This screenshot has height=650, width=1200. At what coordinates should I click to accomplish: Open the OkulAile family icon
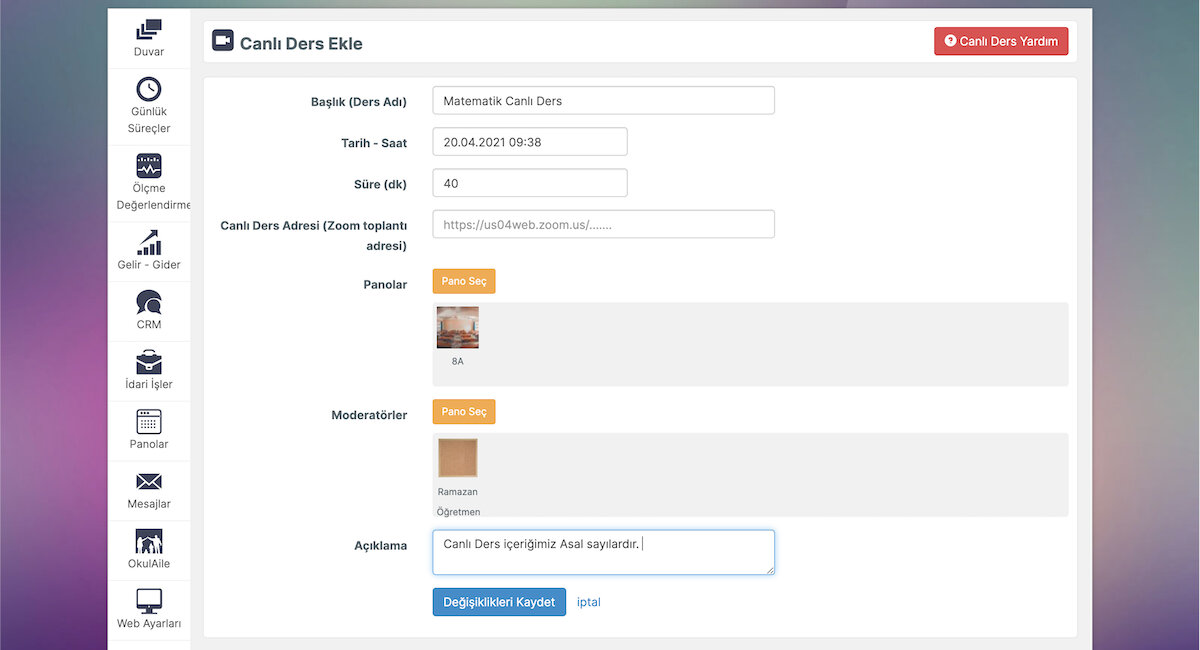149,541
